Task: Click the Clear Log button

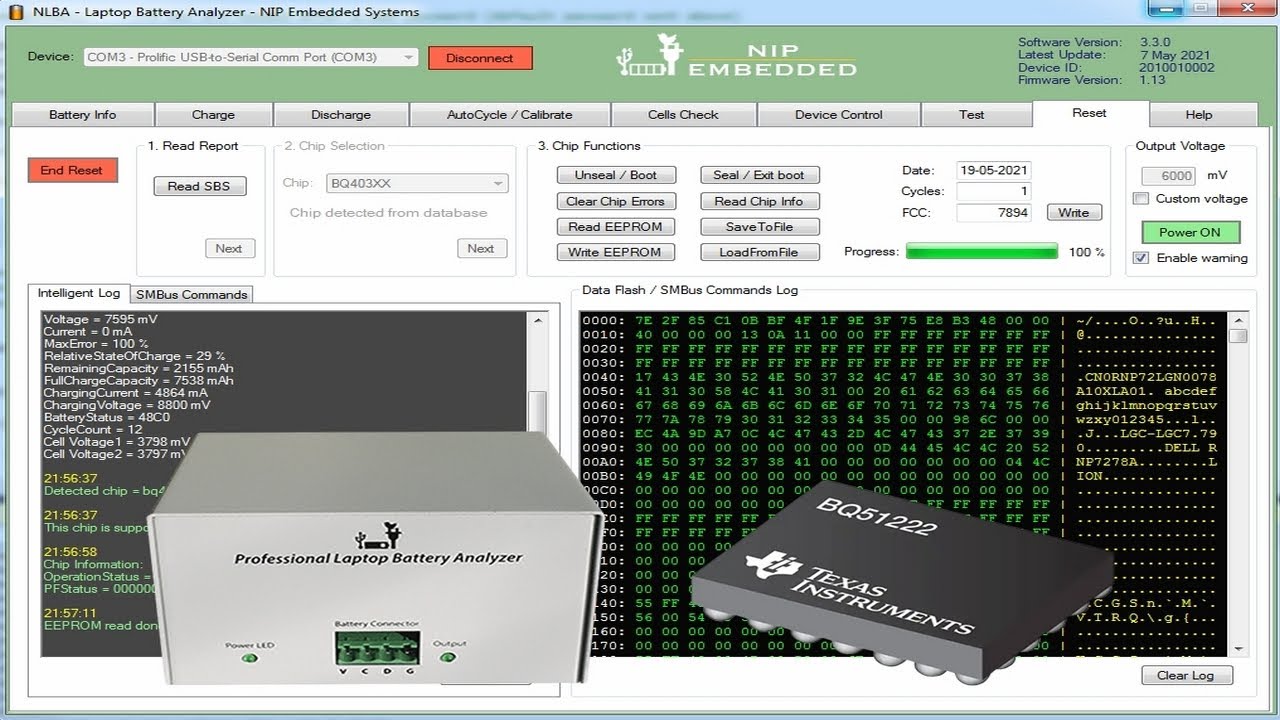Action: [x=1186, y=675]
